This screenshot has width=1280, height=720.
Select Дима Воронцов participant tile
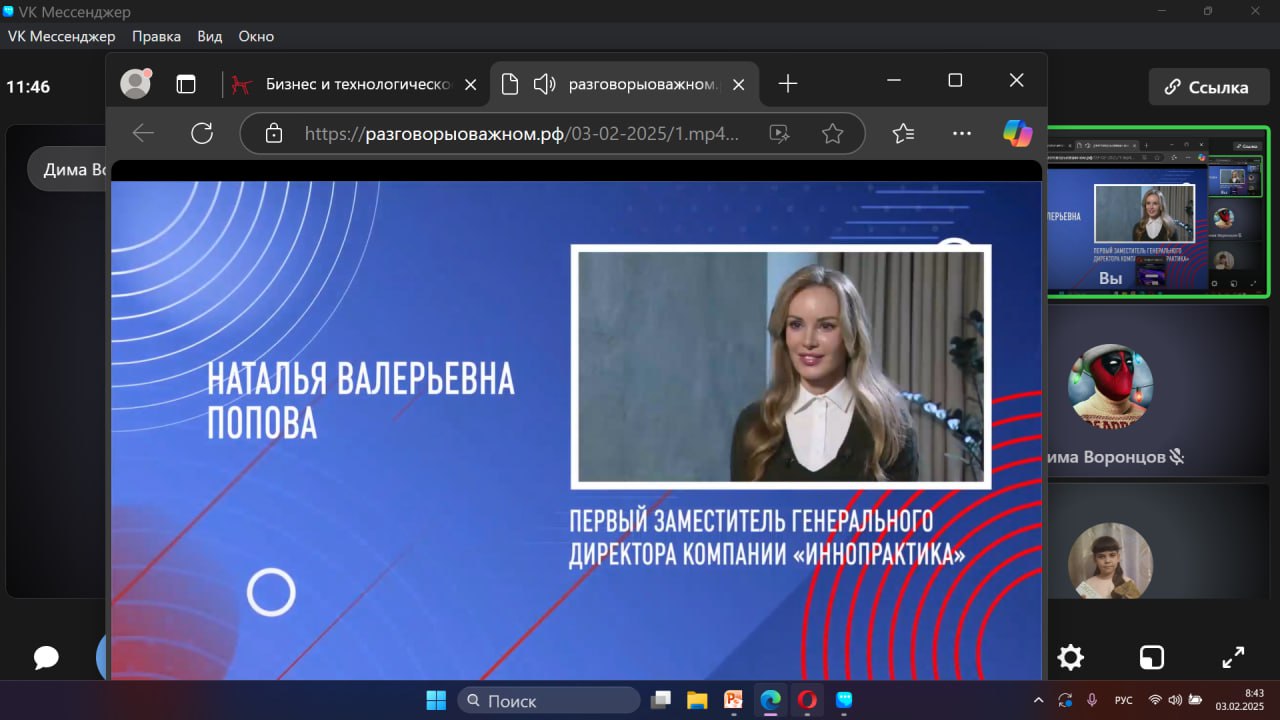1158,392
